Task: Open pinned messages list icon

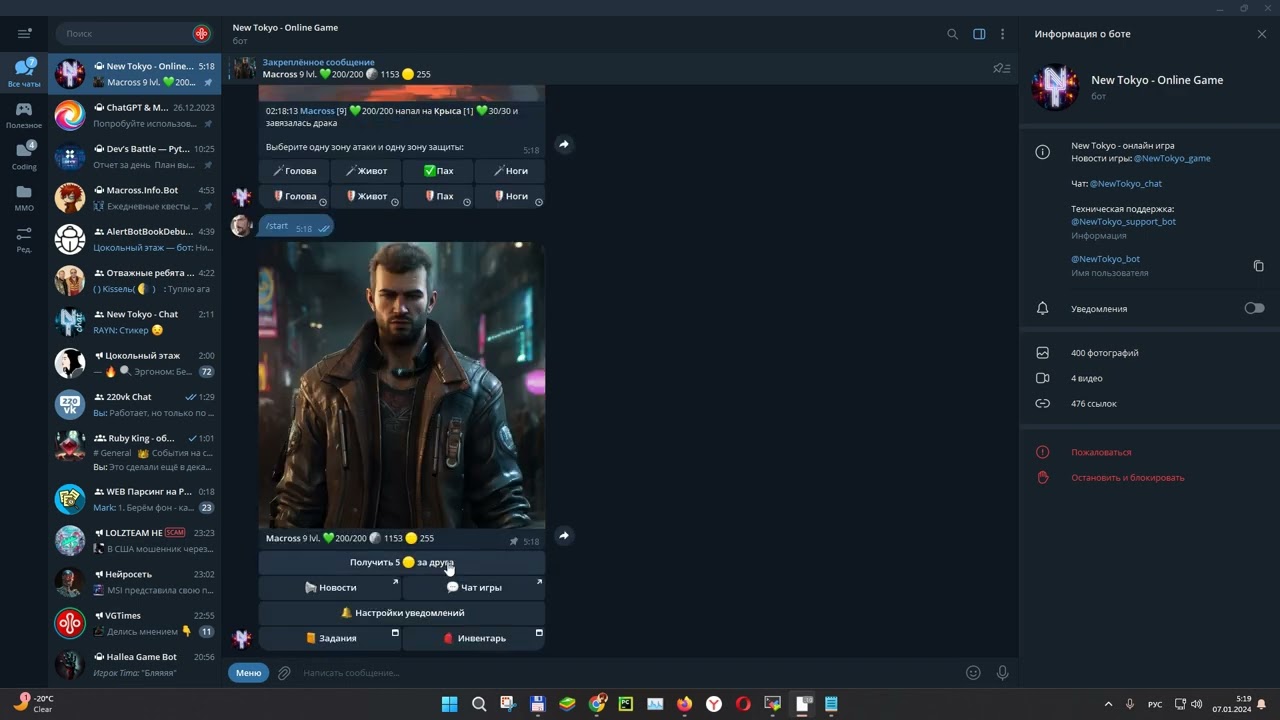Action: [x=1001, y=68]
